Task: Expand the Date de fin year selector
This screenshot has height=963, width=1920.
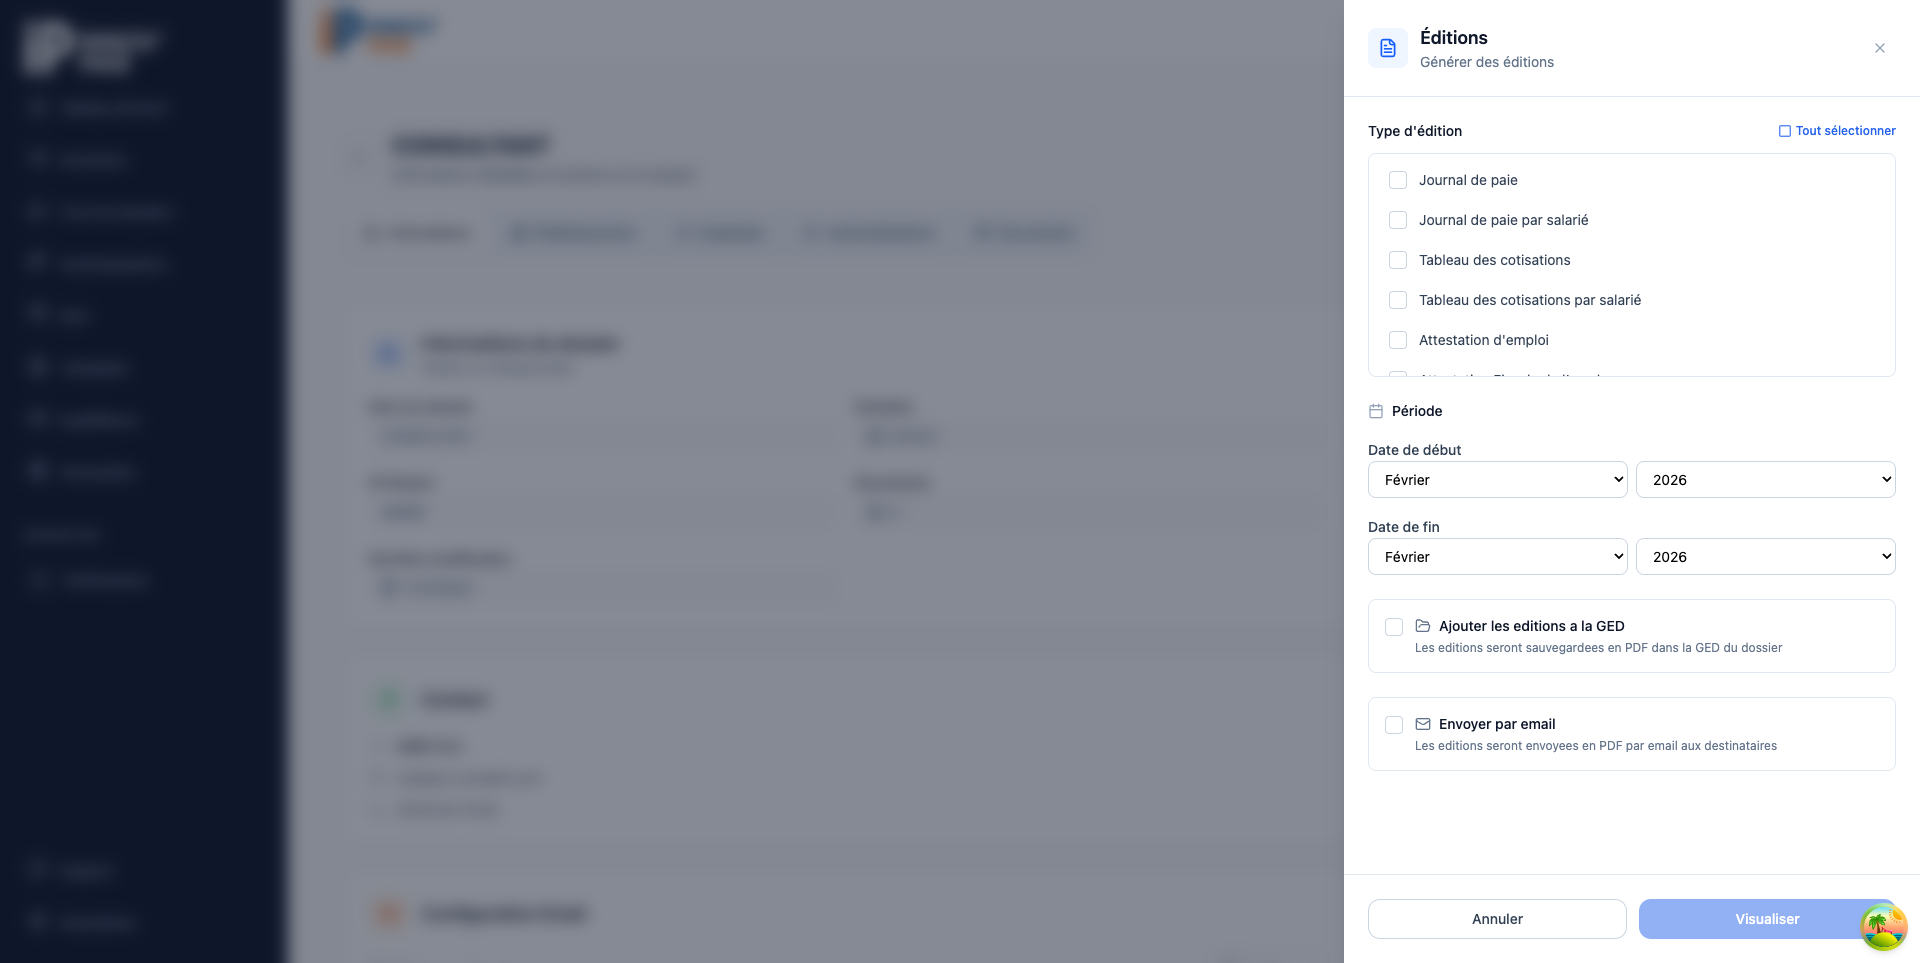Action: point(1766,557)
